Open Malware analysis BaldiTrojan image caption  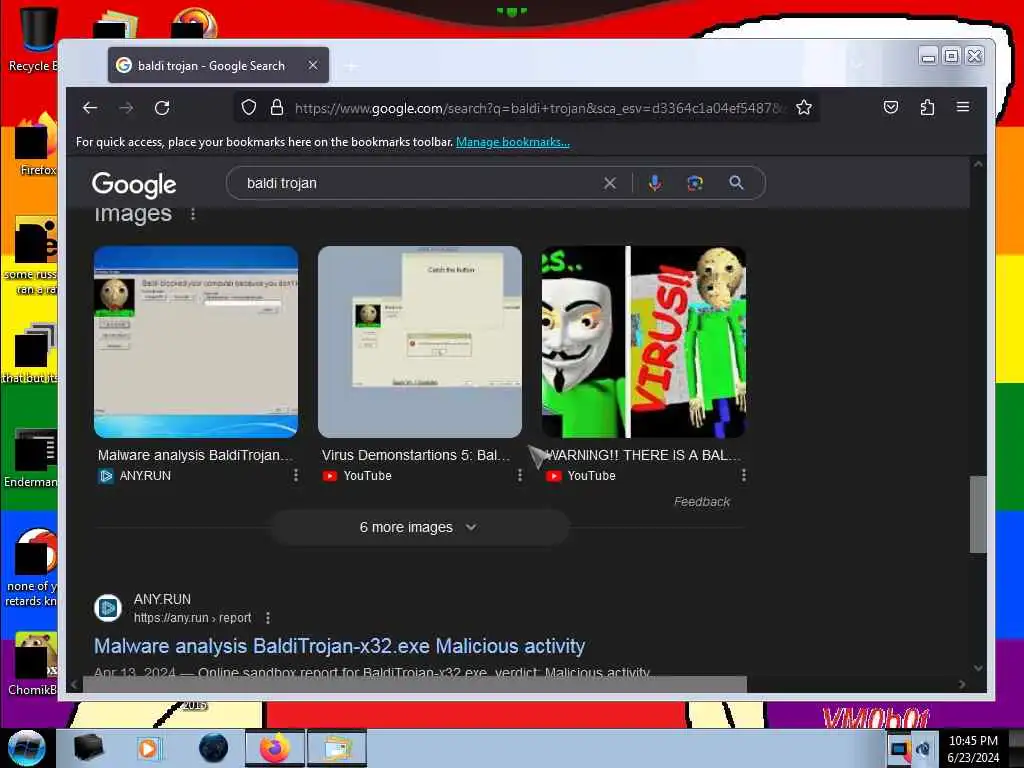pos(195,455)
